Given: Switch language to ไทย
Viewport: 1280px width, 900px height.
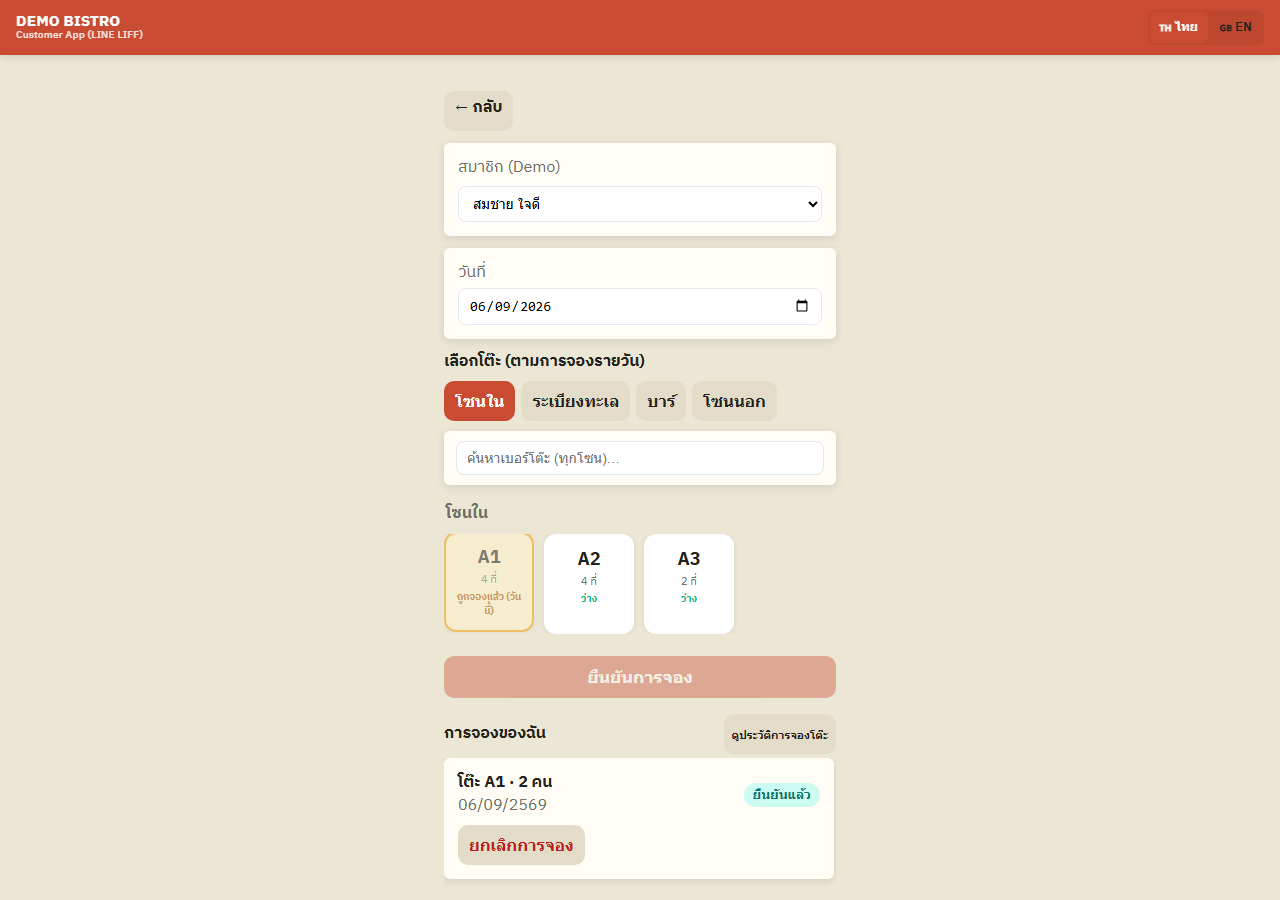Looking at the screenshot, I should [1179, 27].
